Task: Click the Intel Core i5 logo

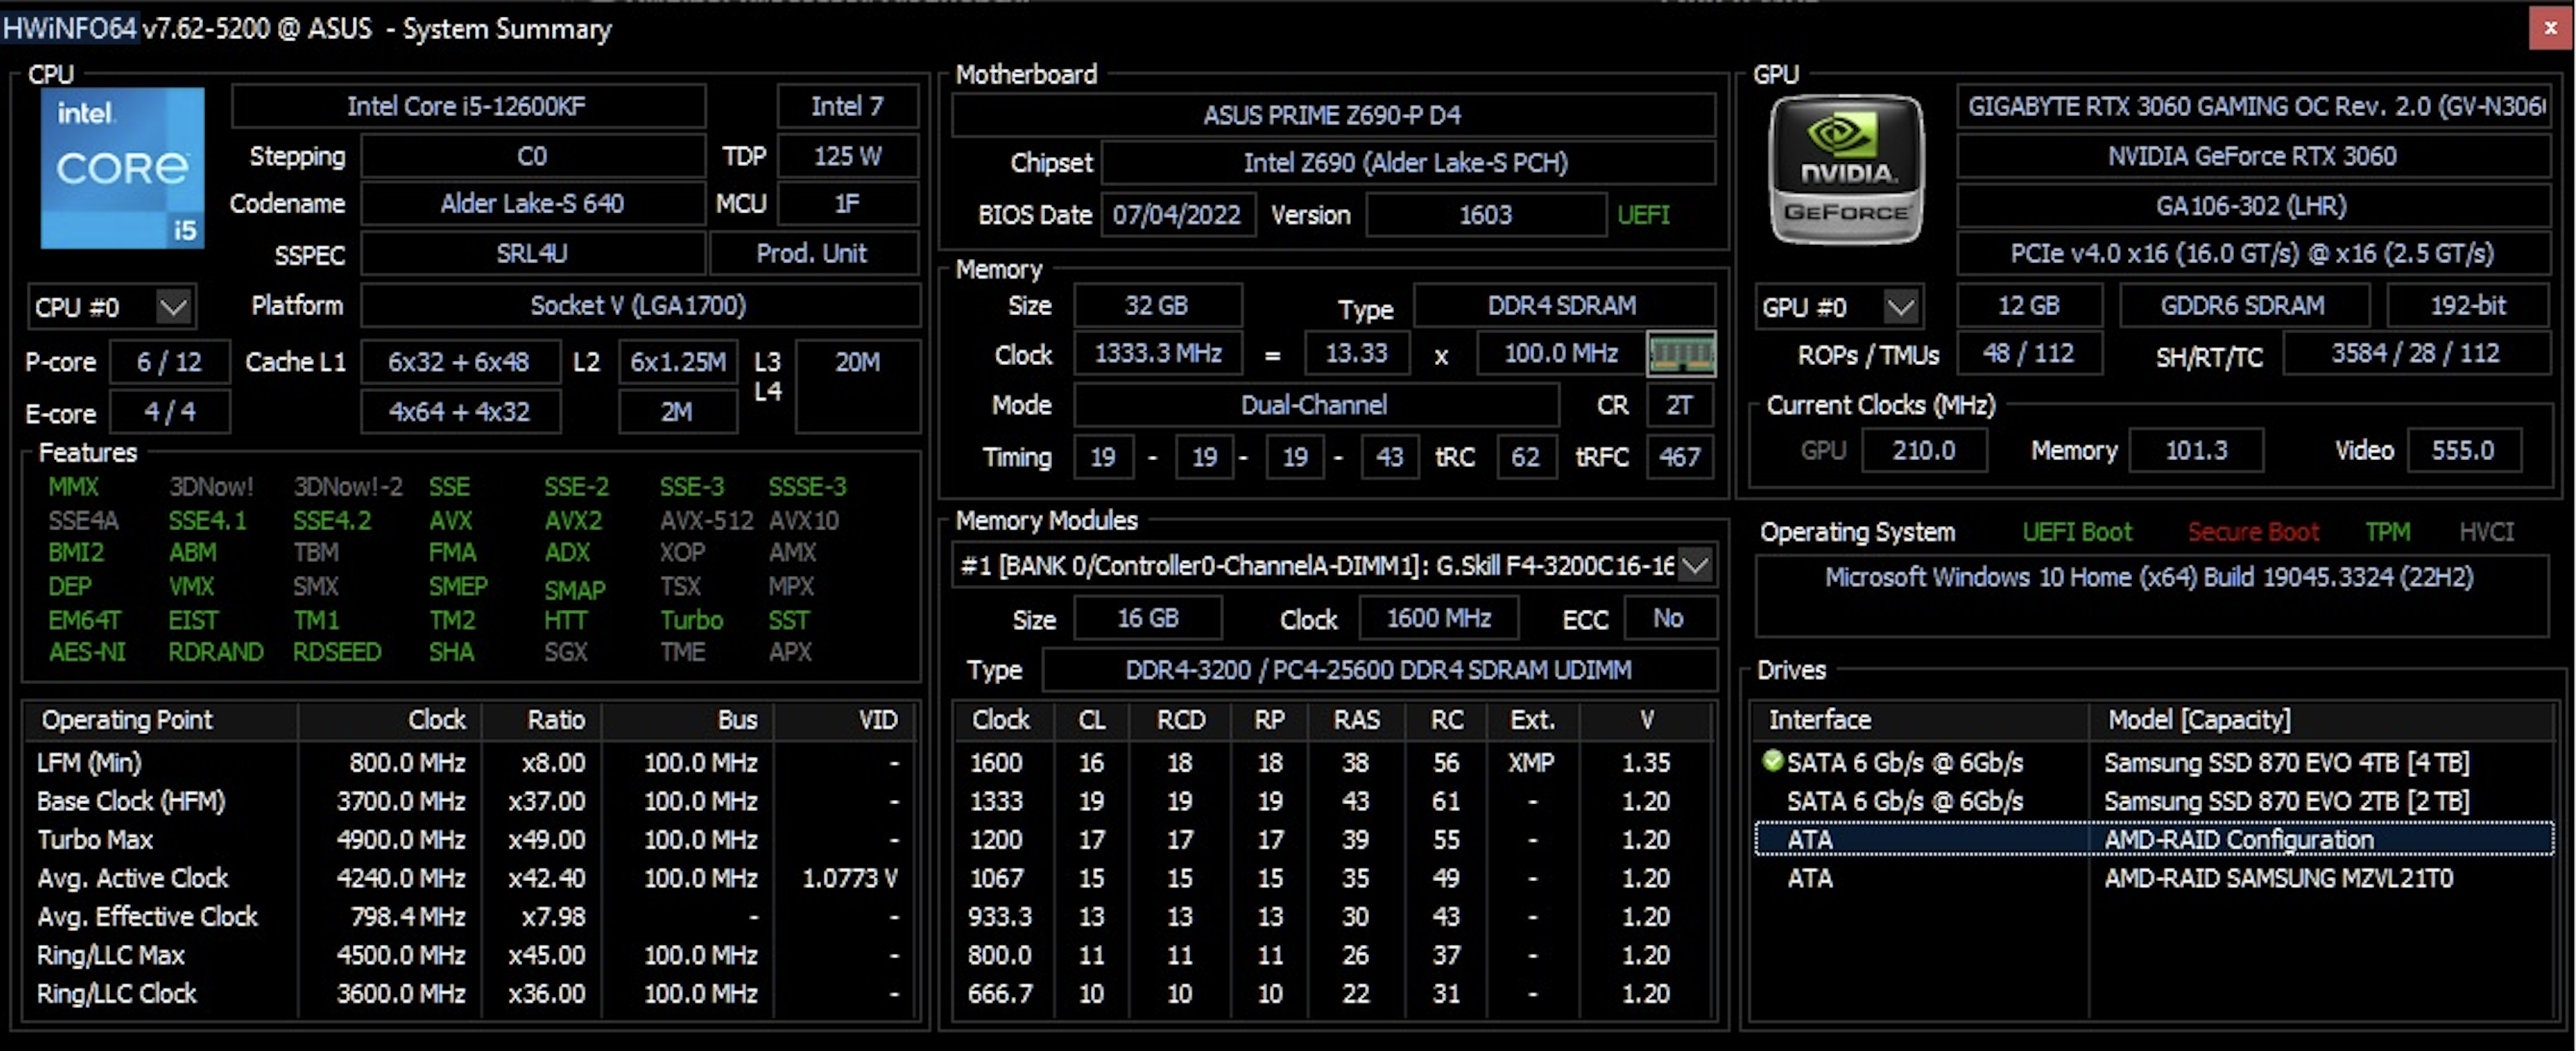Action: [122, 168]
